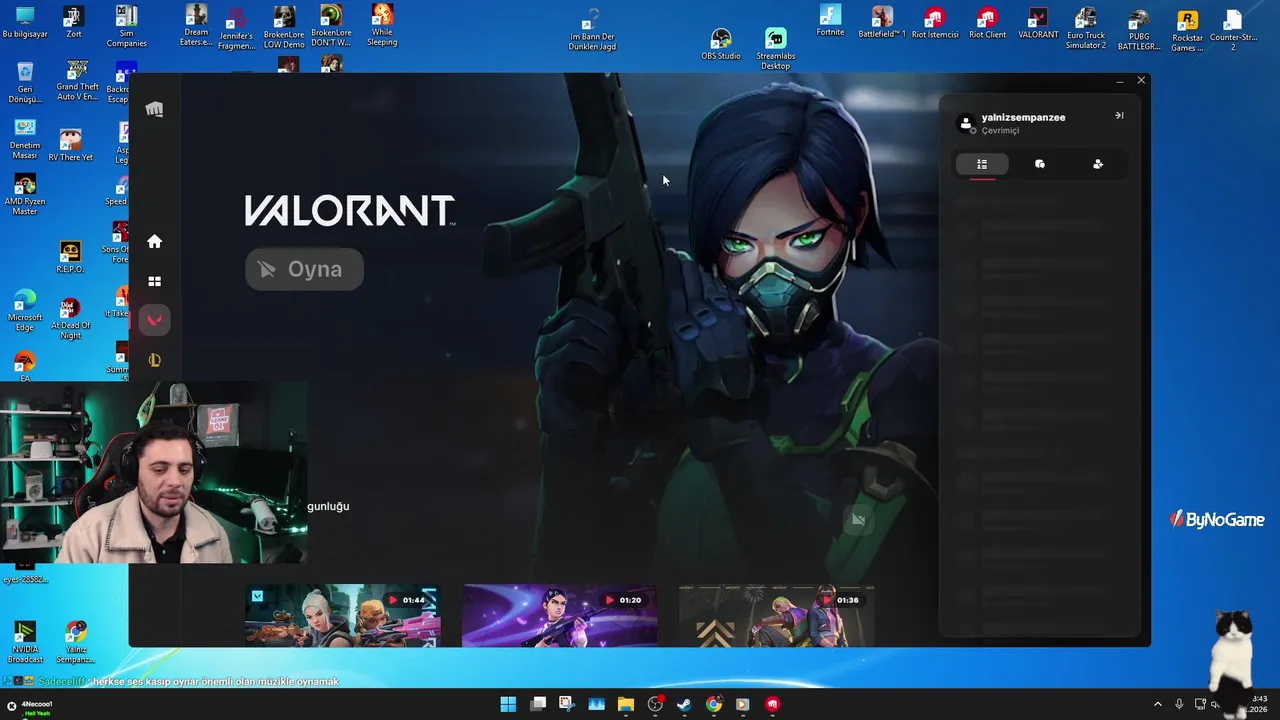Open the AMD Ryzen Master shortcut

click(25, 195)
